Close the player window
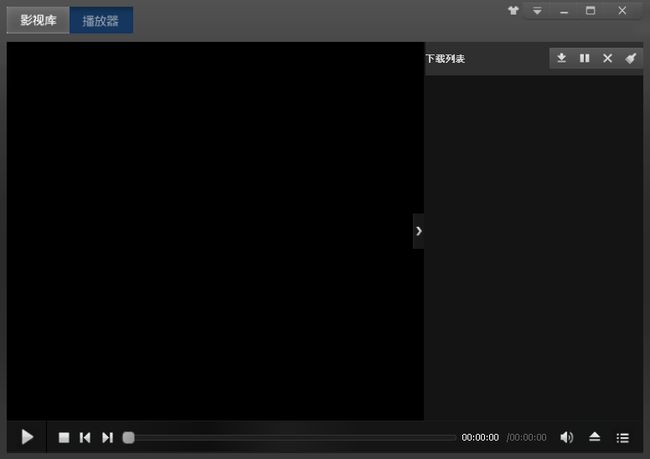This screenshot has height=459, width=650. coord(622,11)
